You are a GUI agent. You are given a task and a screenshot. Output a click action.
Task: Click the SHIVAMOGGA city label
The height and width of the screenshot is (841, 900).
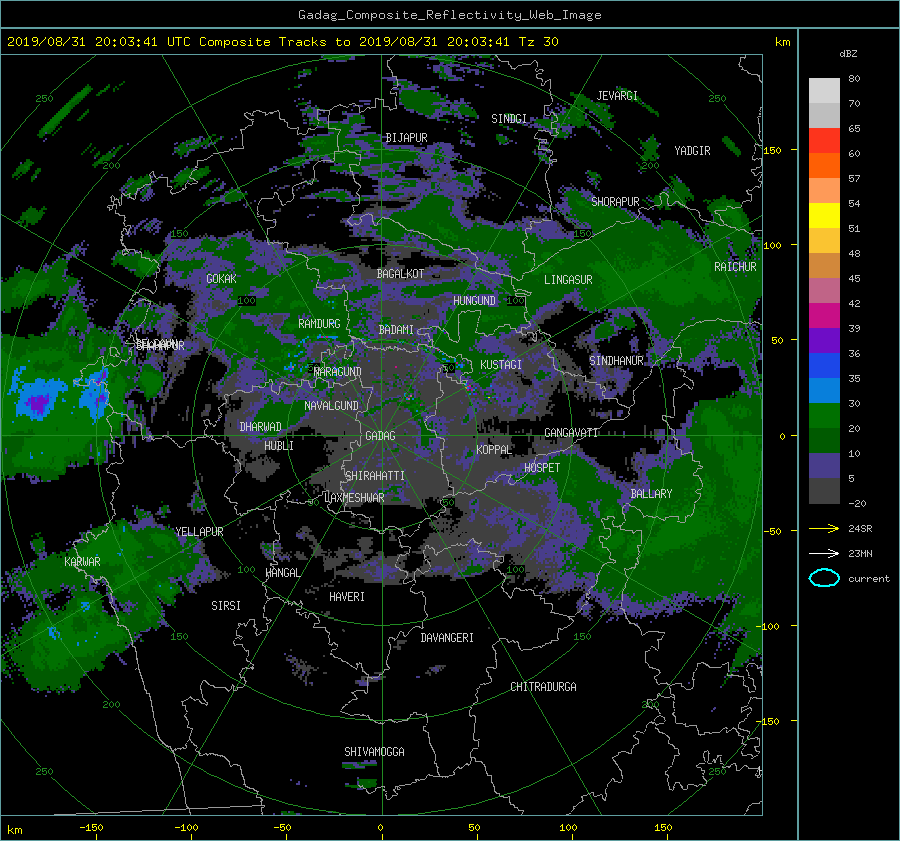(x=374, y=752)
